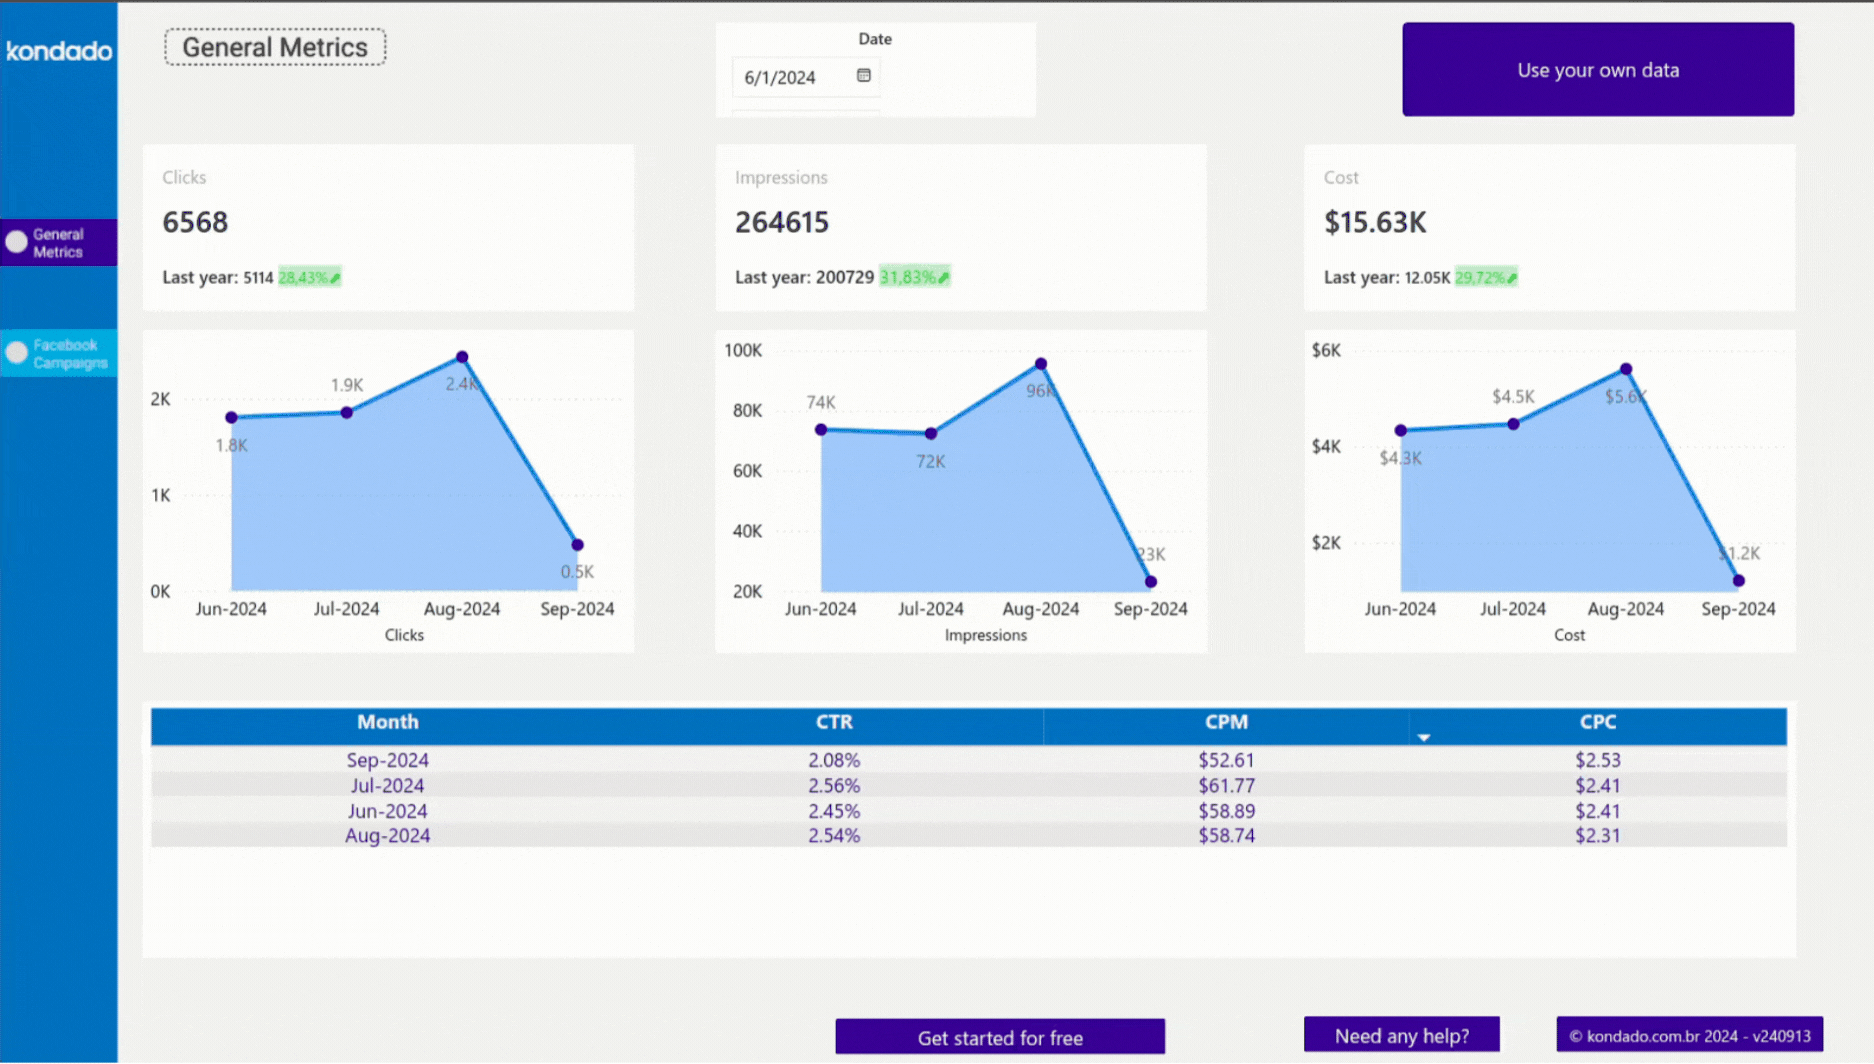Screen dimensions: 1874x1064
Task: Click the Get started for free button
Action: click(999, 1037)
